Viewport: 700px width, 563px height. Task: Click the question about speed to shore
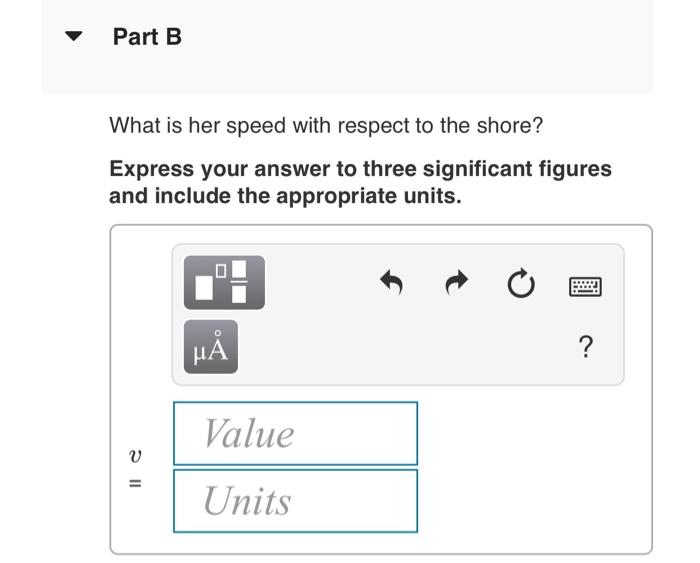326,125
